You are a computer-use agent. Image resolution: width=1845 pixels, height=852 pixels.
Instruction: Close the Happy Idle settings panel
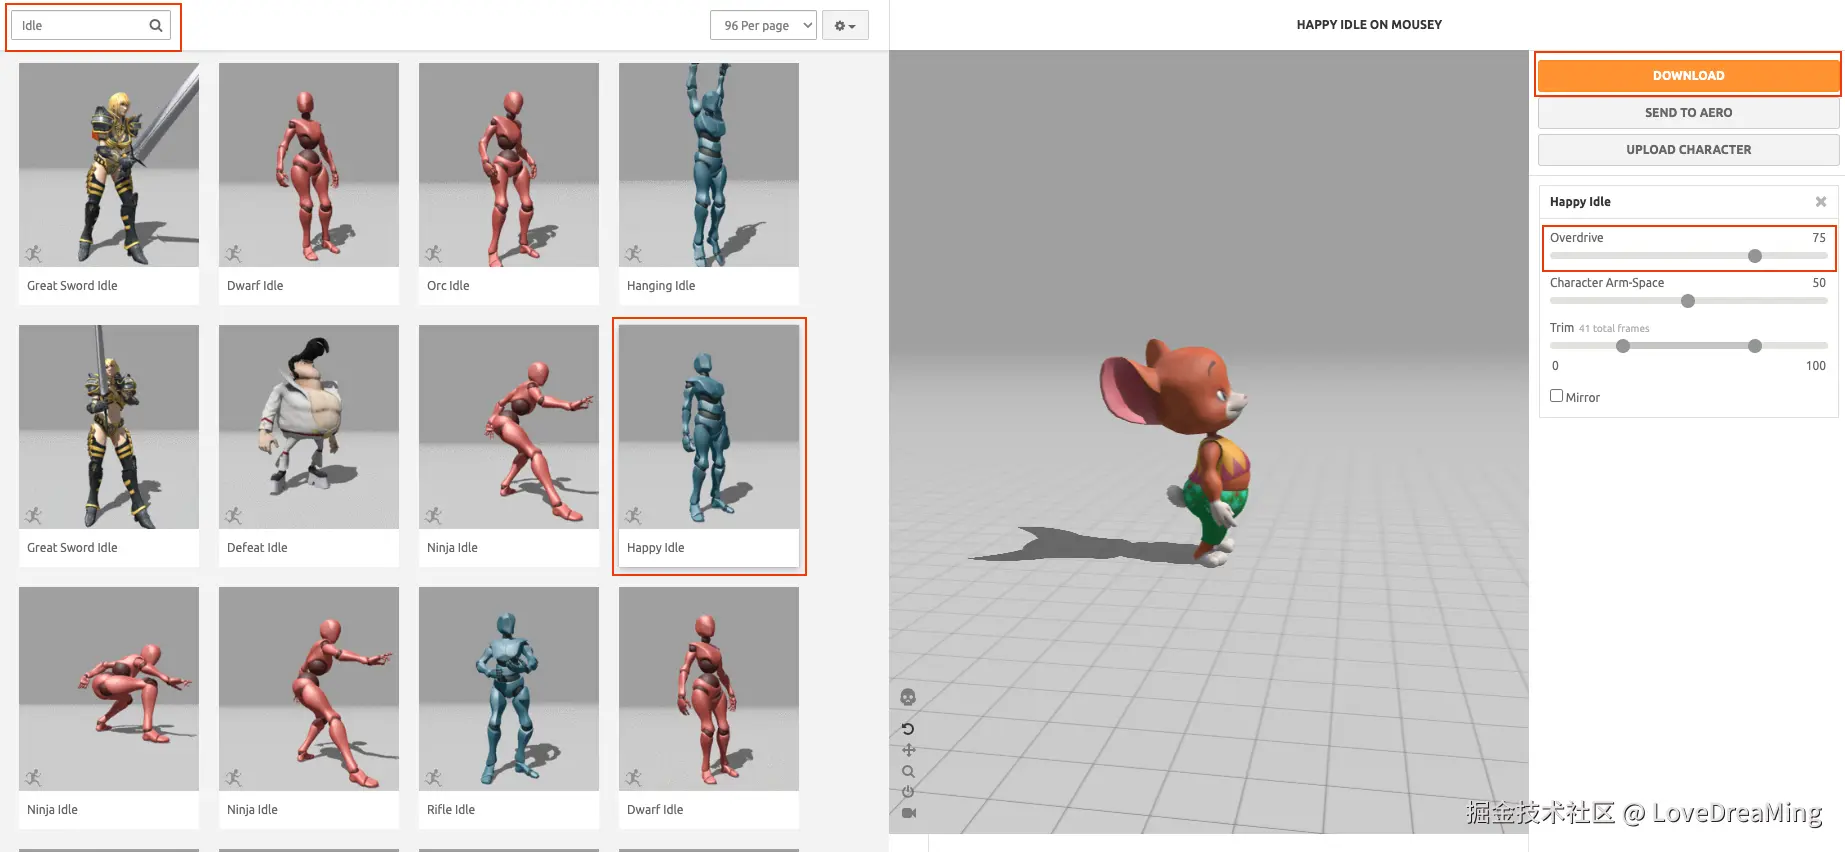coord(1821,202)
